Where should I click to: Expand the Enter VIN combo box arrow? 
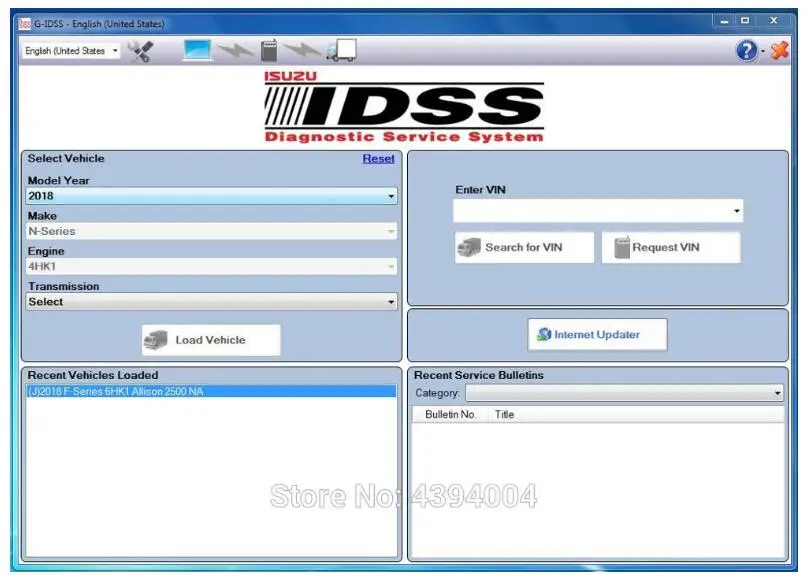(737, 211)
